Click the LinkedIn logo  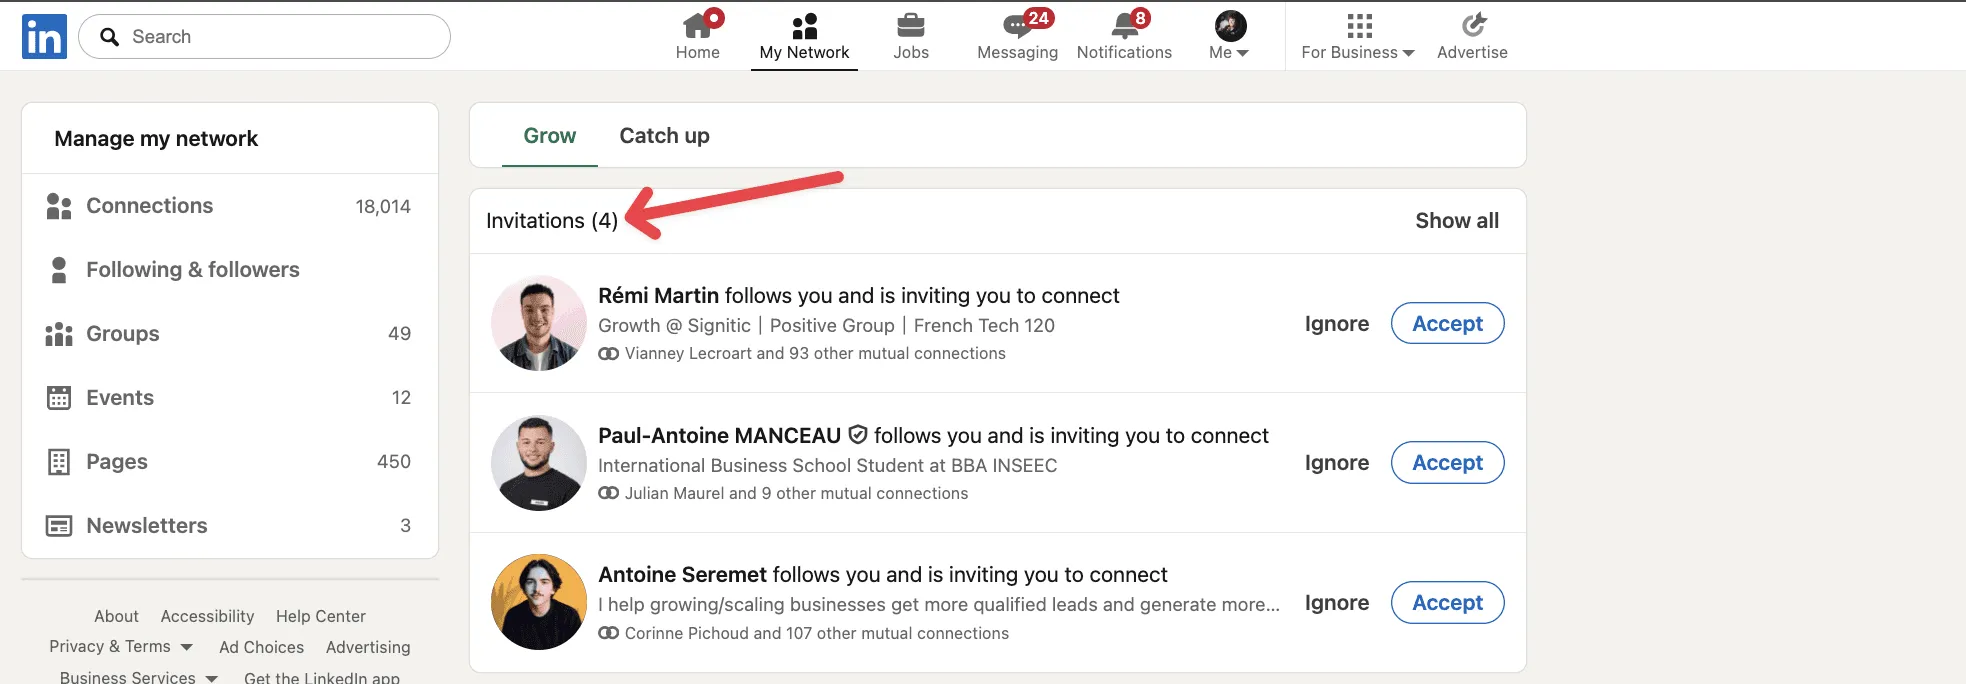coord(44,35)
